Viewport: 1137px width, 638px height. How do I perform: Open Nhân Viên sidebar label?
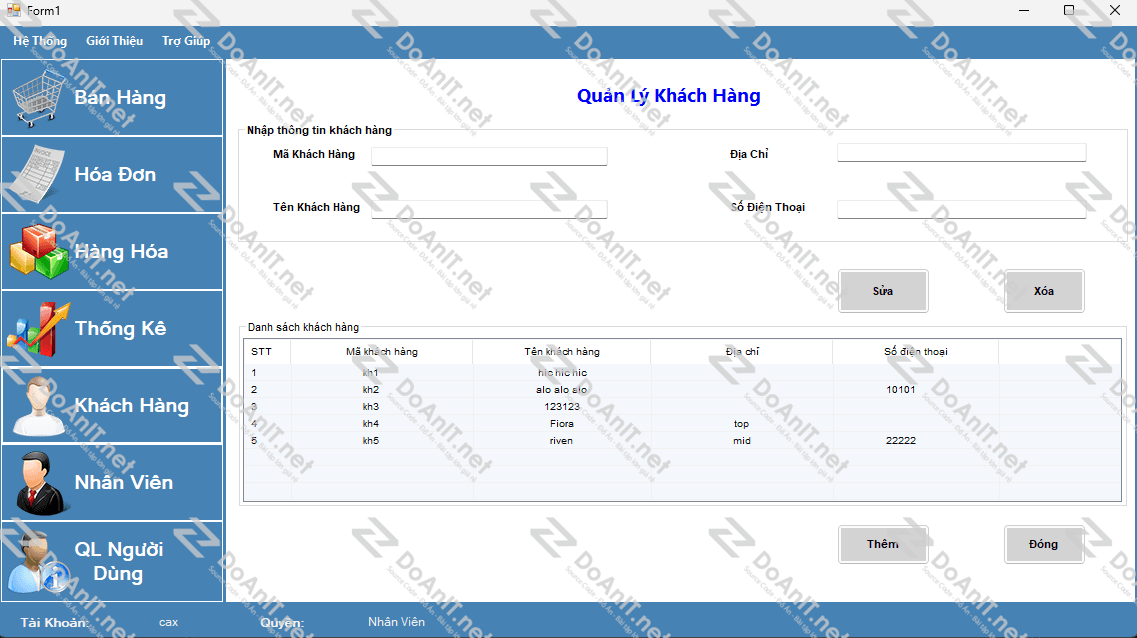click(x=124, y=482)
